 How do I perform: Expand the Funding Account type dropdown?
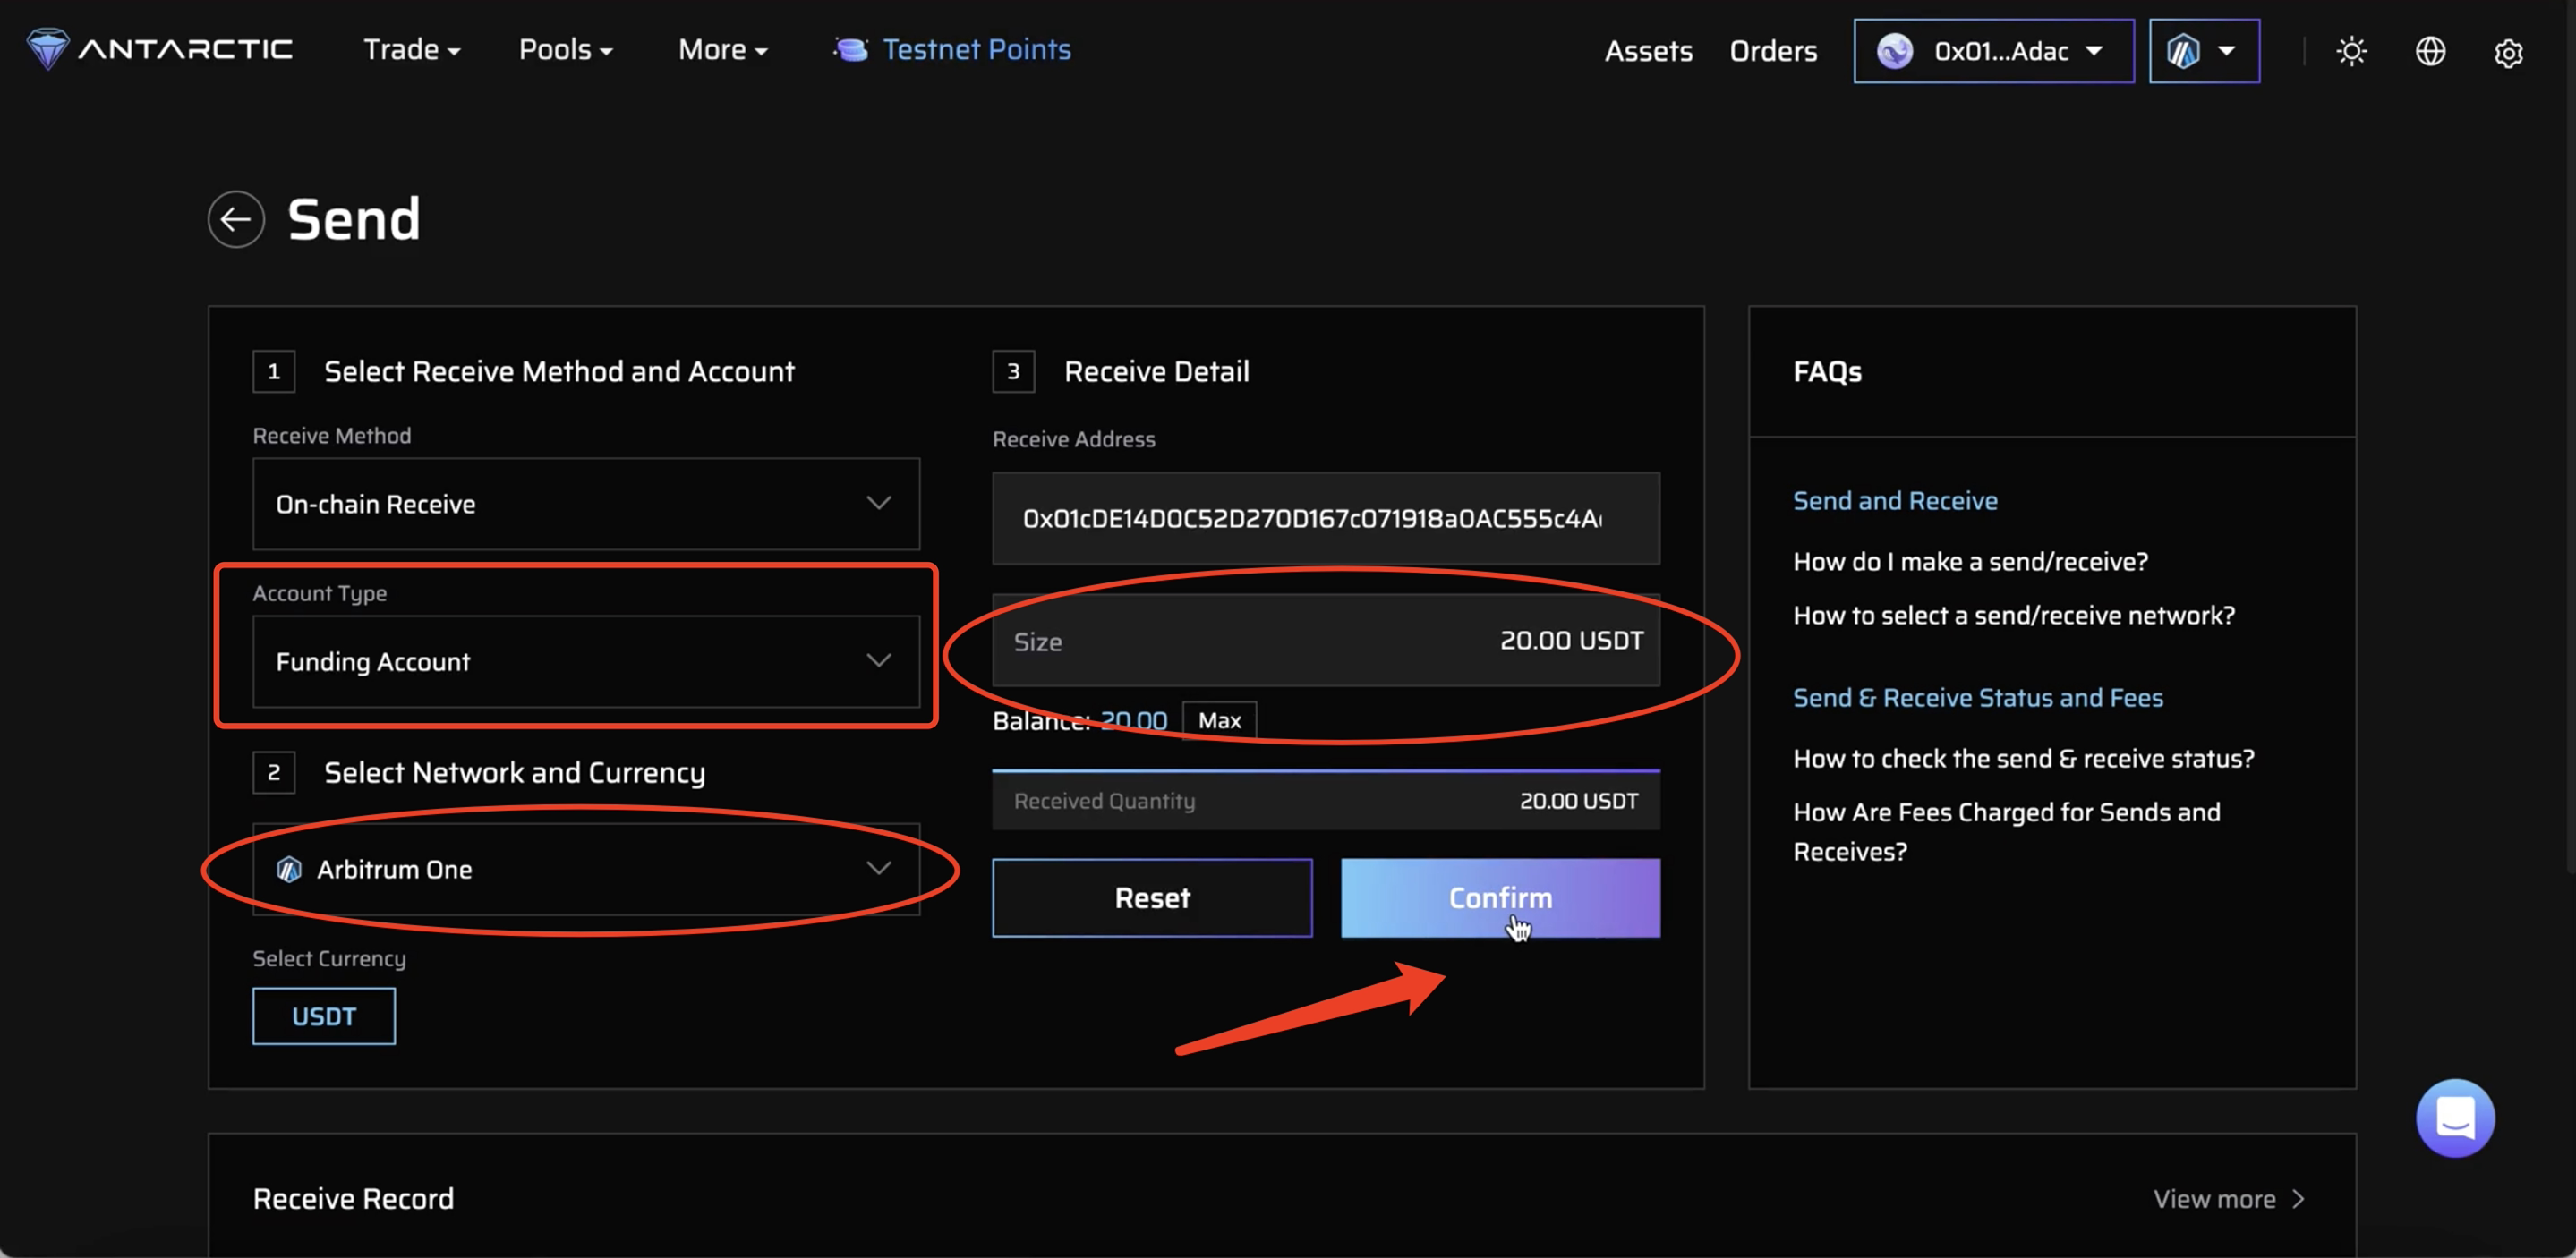tap(586, 661)
